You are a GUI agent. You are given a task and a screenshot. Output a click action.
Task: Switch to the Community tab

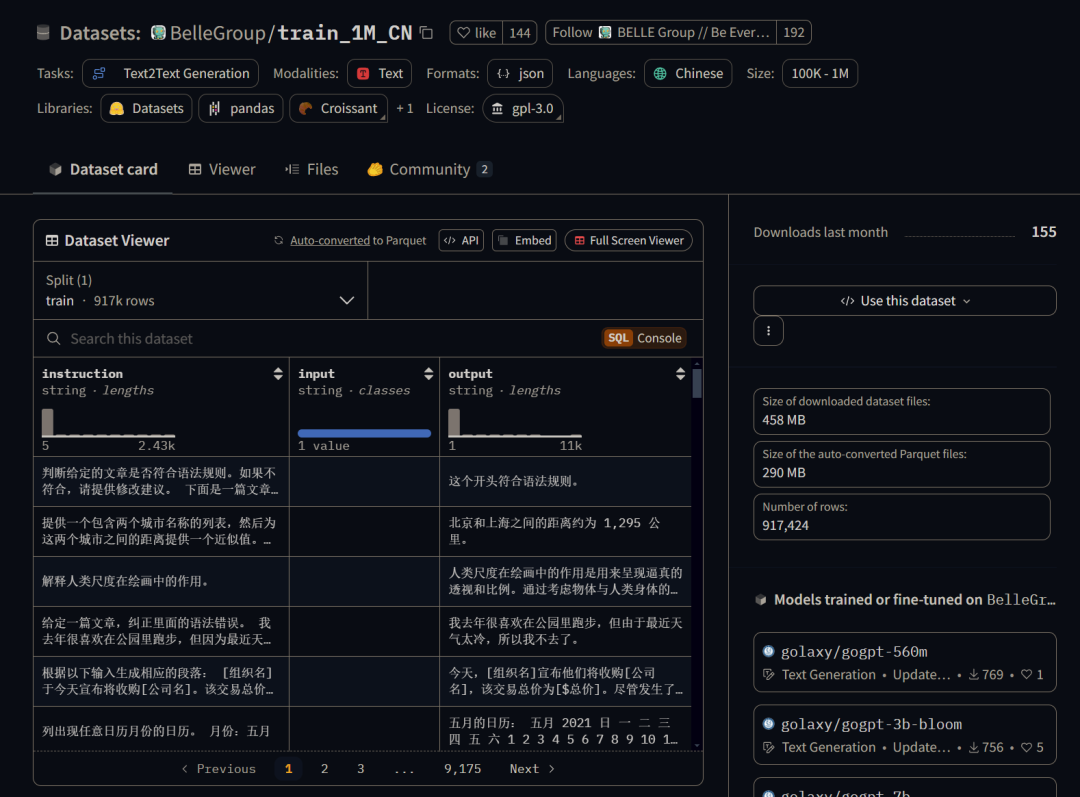429,169
